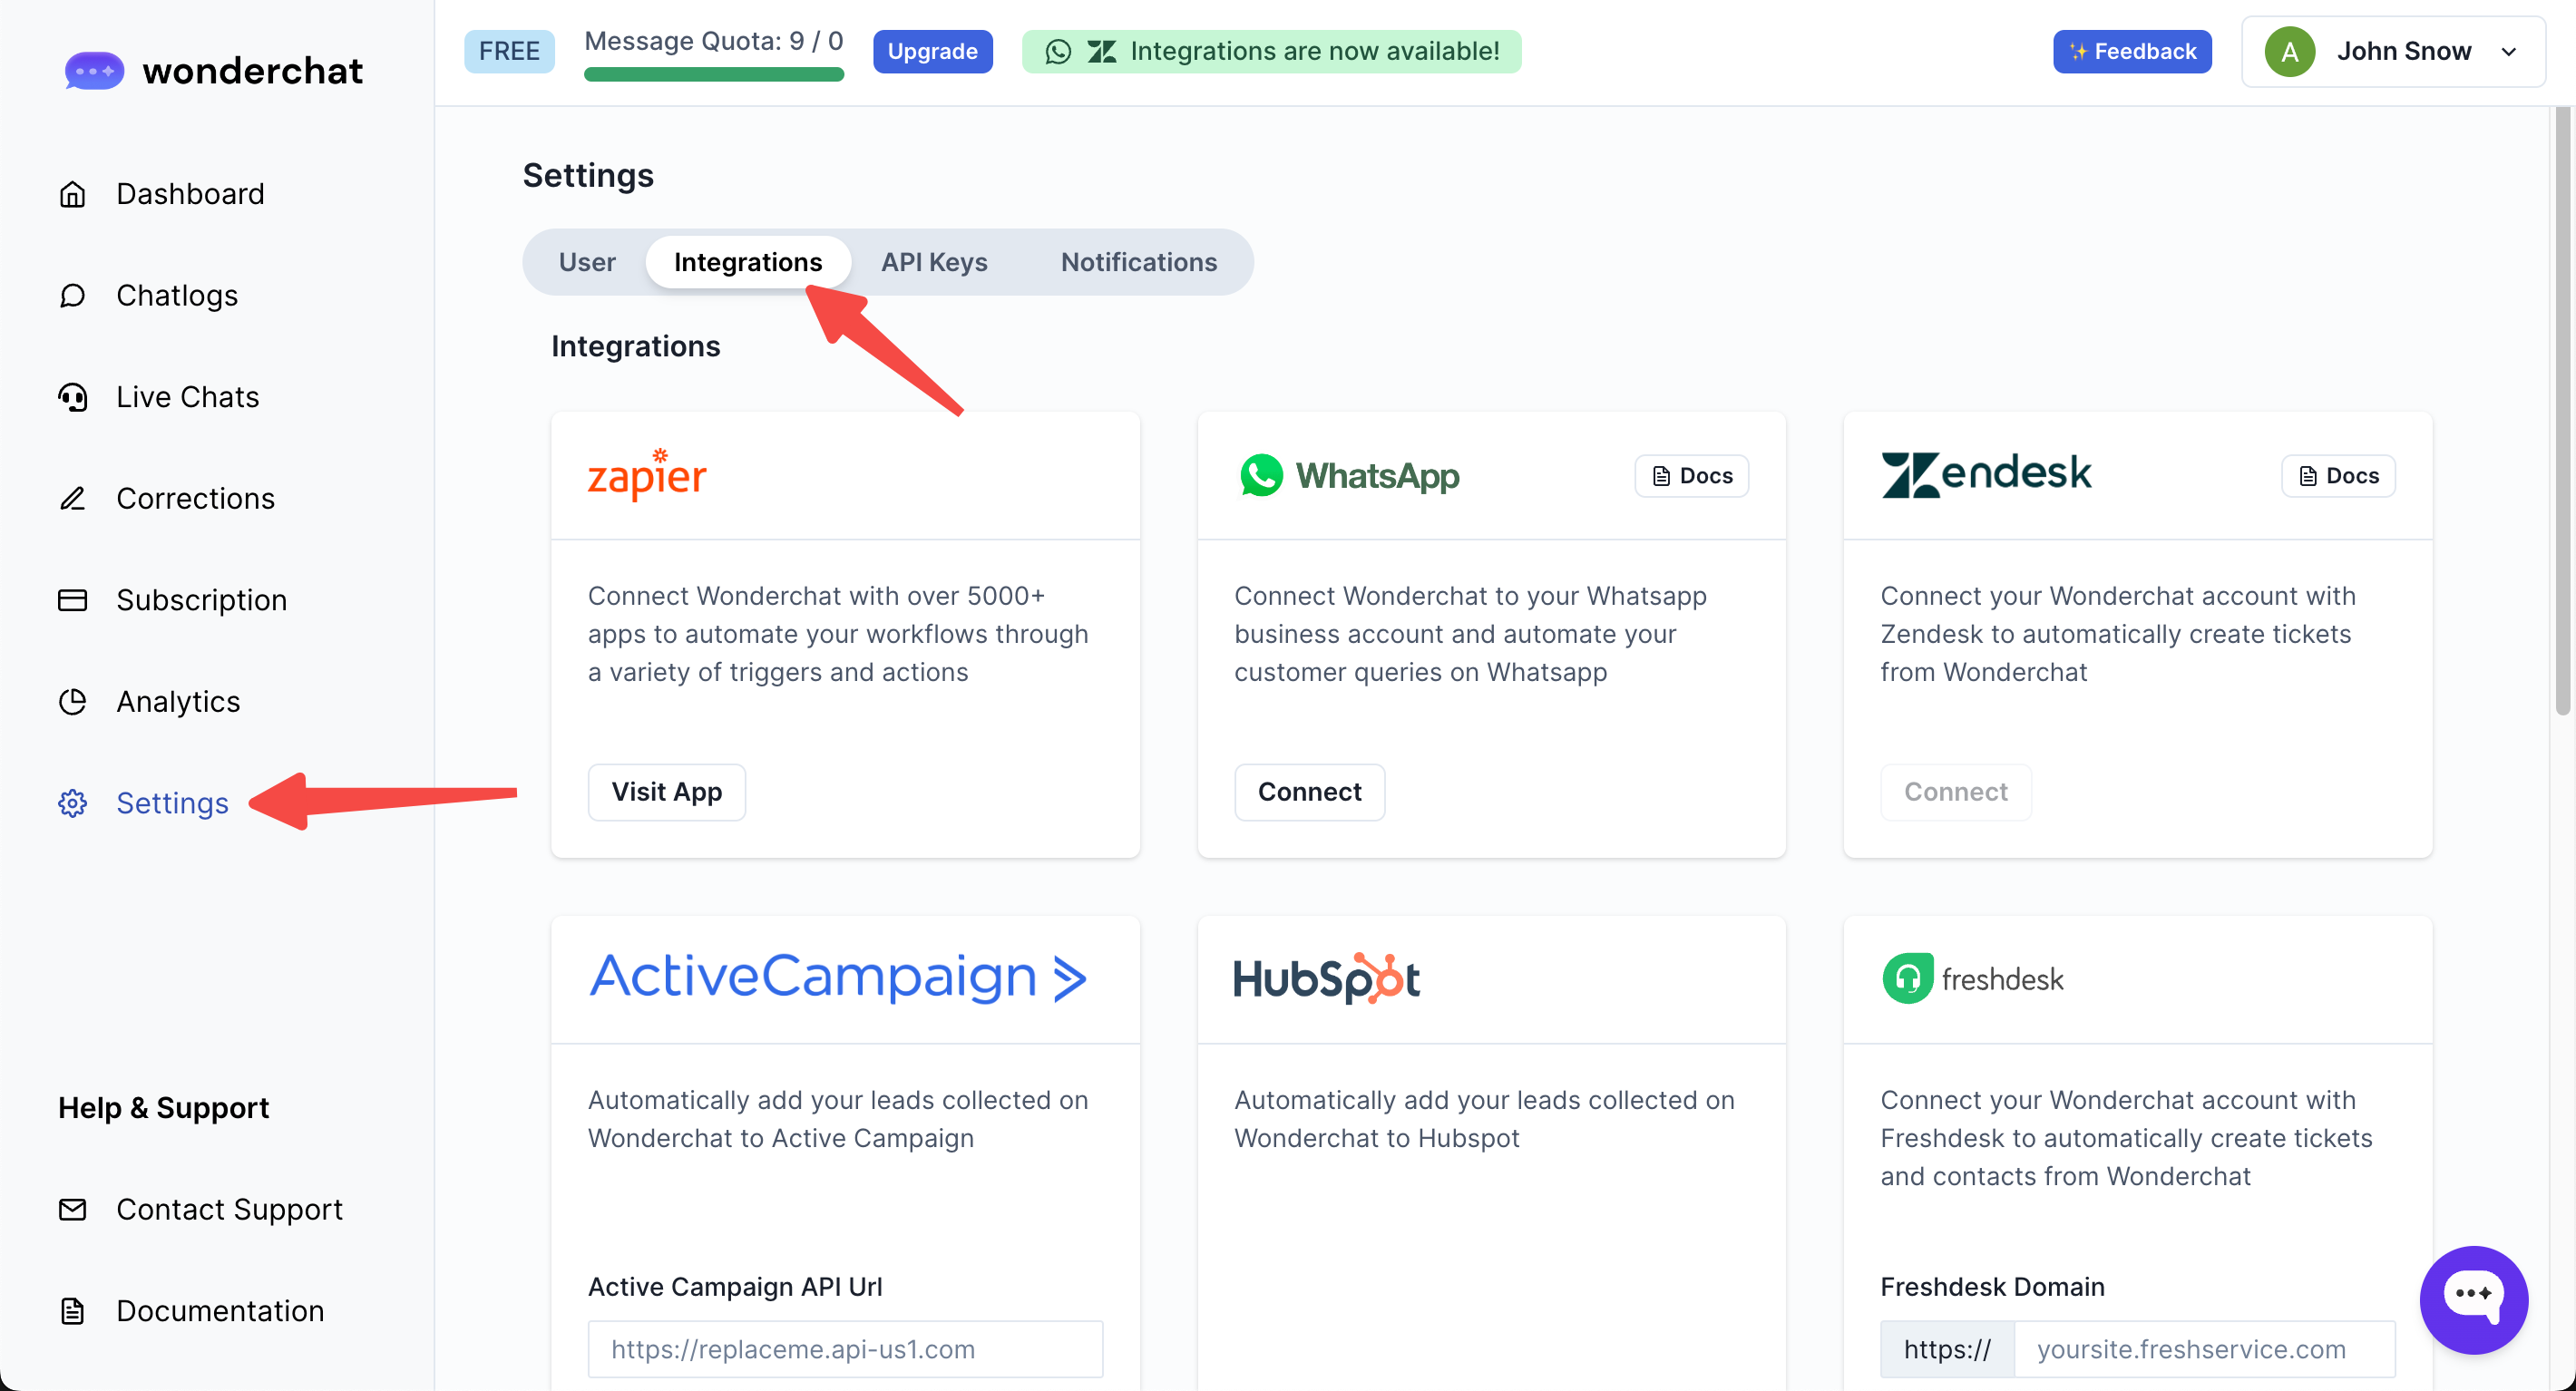The height and width of the screenshot is (1391, 2576).
Task: Click the wonderchat logo icon
Action: [94, 71]
